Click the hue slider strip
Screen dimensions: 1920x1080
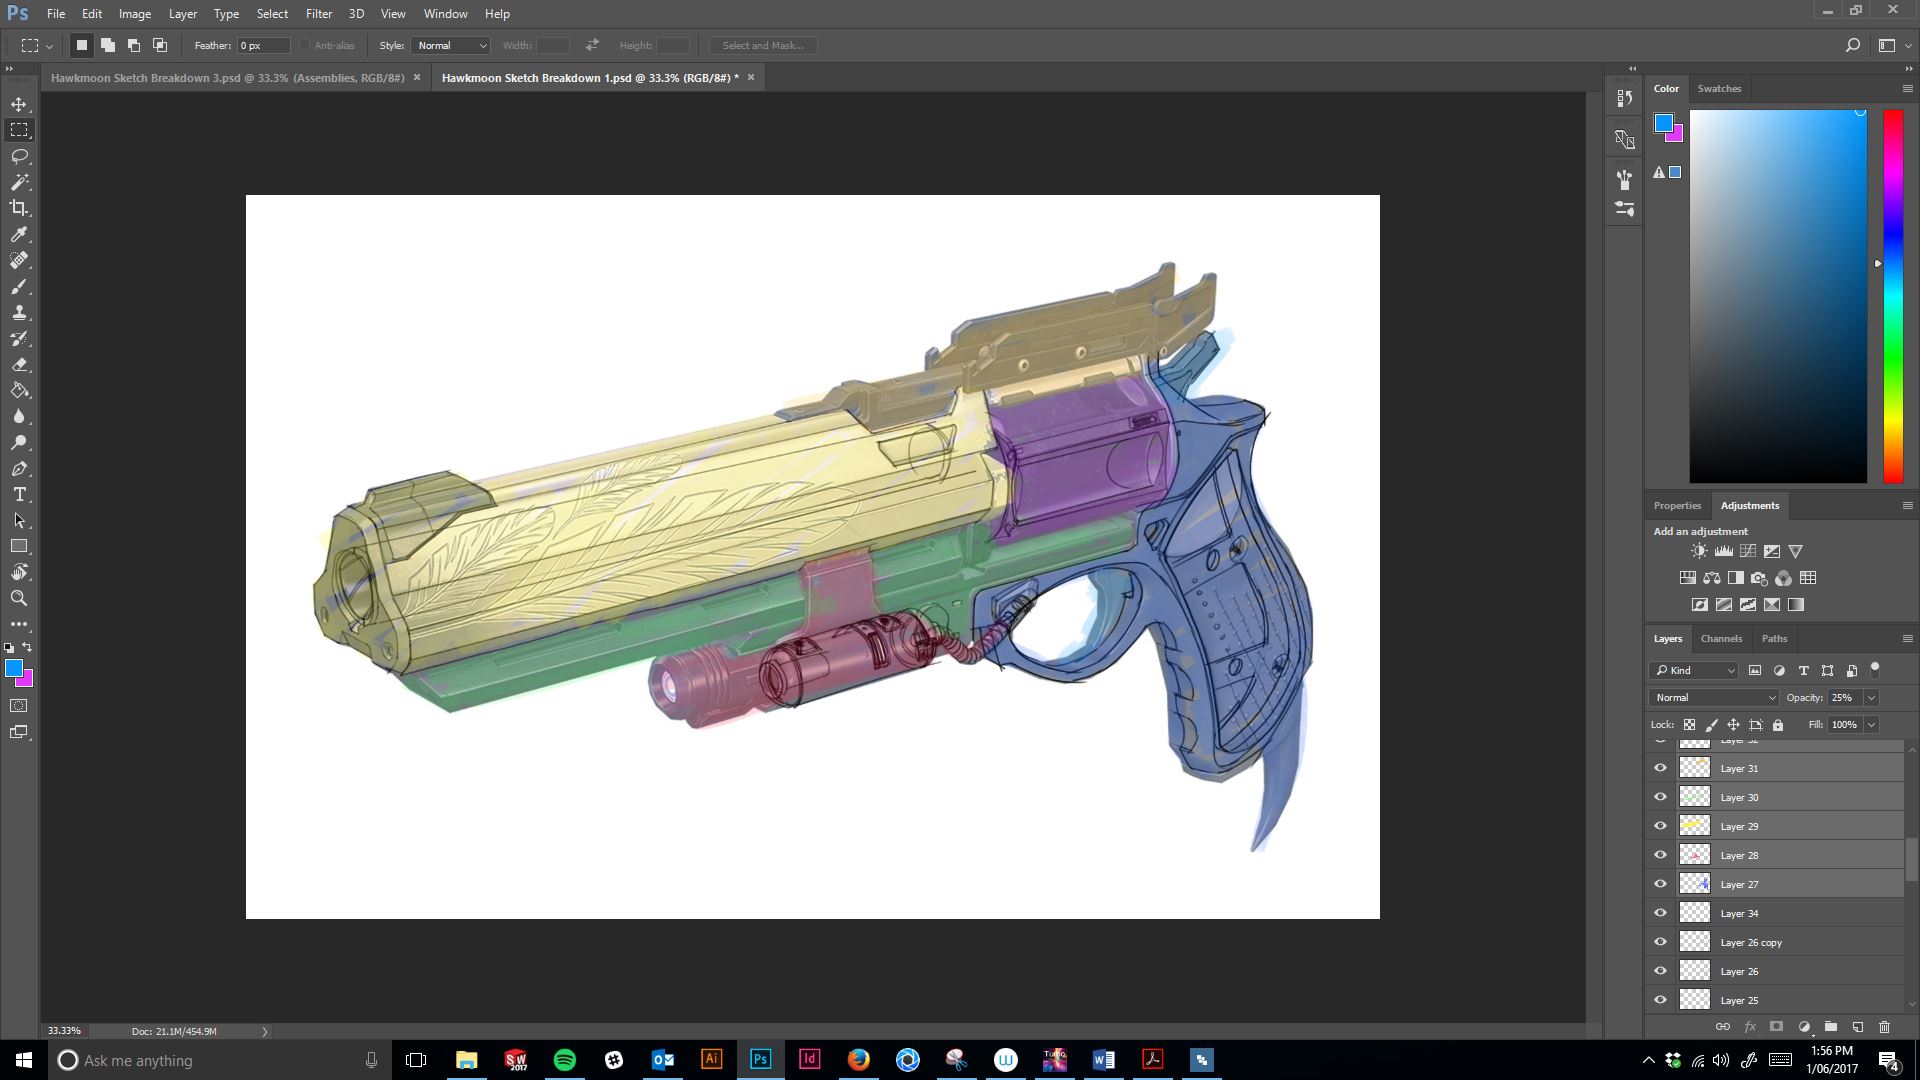coord(1893,297)
